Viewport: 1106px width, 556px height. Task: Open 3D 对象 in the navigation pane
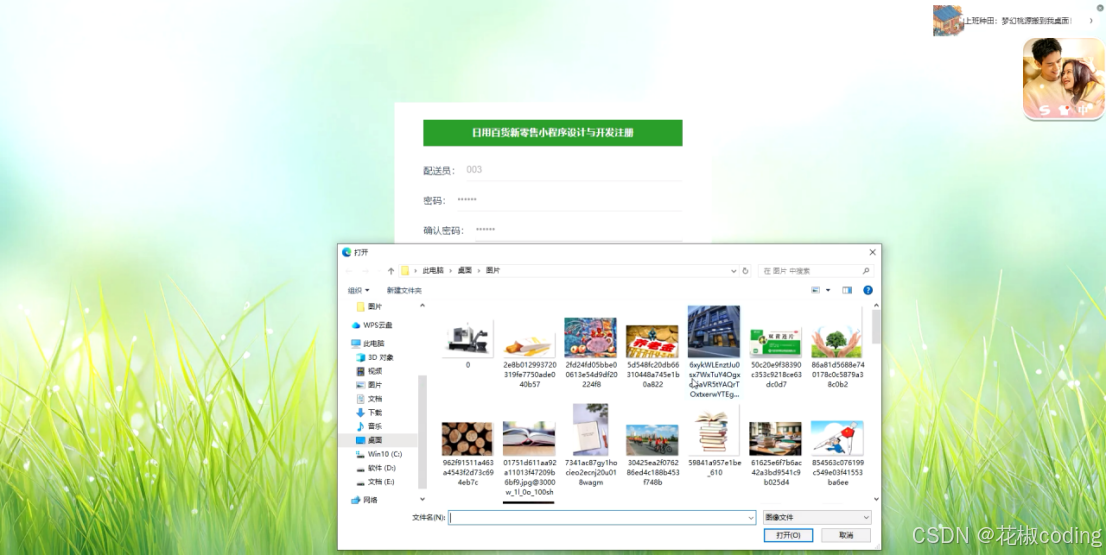(x=375, y=358)
